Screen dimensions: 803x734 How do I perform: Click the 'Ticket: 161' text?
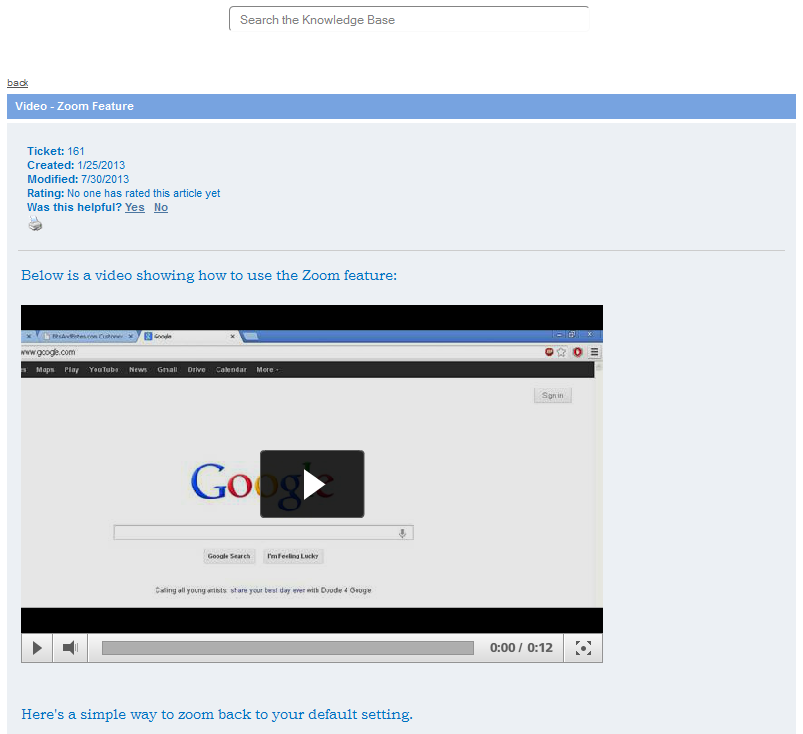(x=55, y=151)
